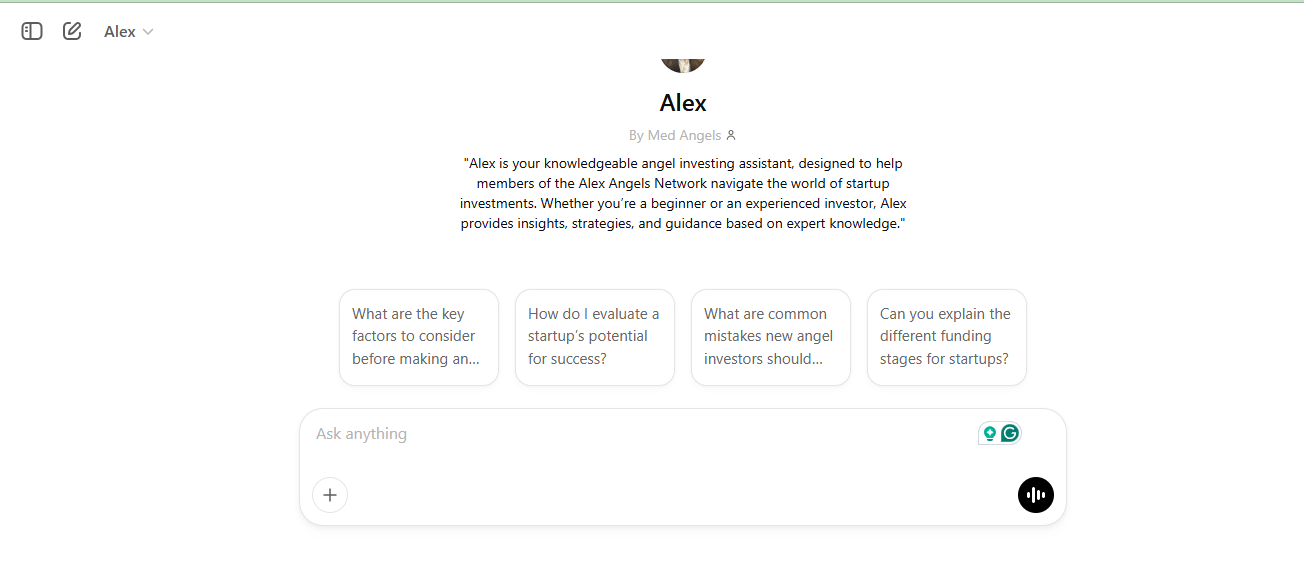Open the green Grammarly G icon
The height and width of the screenshot is (574, 1304).
[1010, 433]
